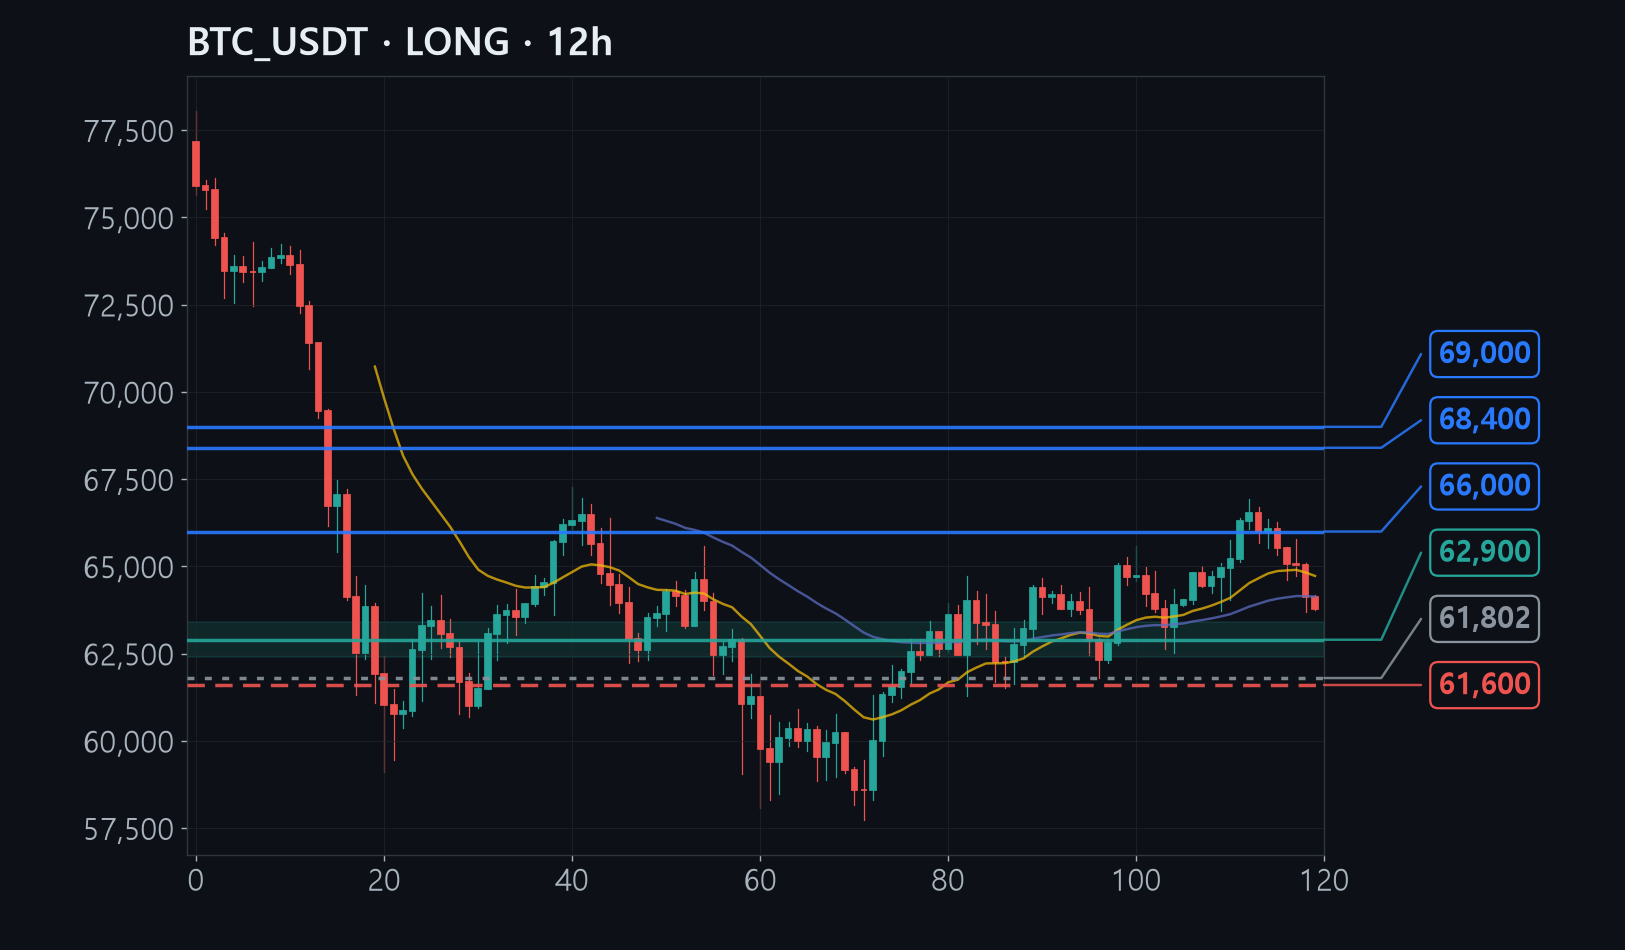Click the 60,000 y-axis tick label
The width and height of the screenshot is (1625, 950).
(129, 742)
